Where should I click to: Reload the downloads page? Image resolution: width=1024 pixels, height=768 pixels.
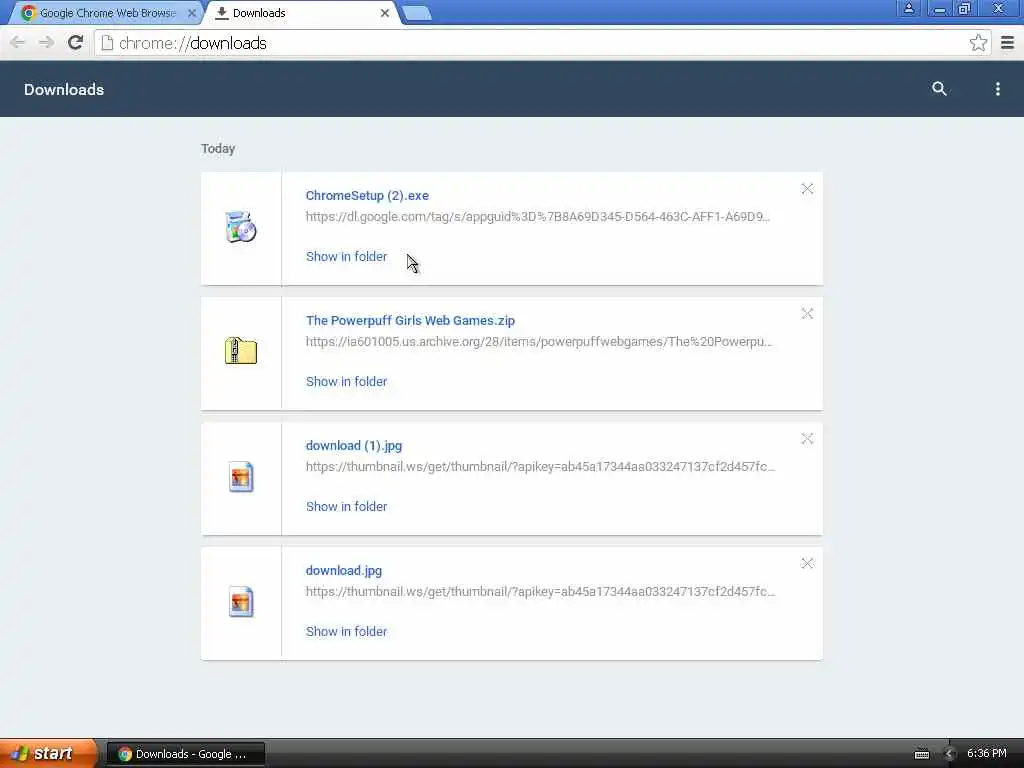click(x=75, y=43)
